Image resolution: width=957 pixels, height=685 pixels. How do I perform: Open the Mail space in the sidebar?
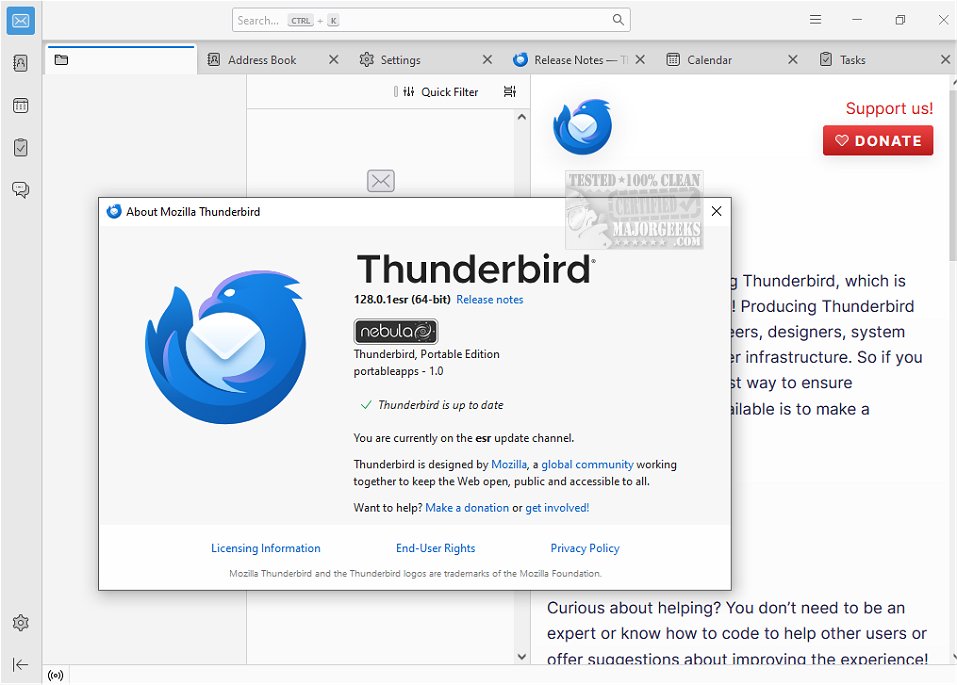tap(20, 21)
